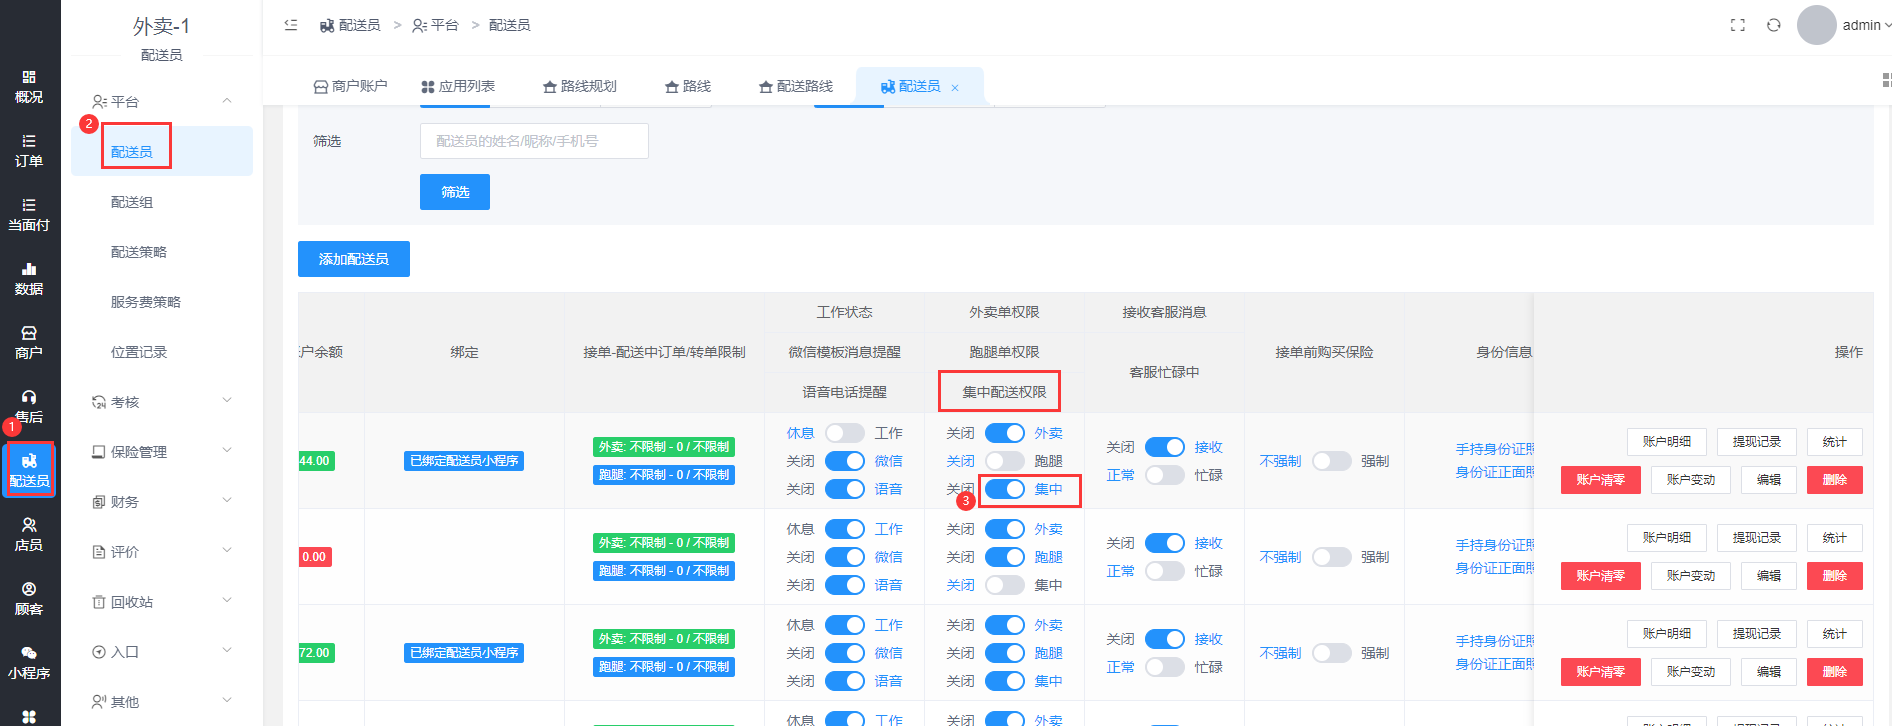Open the 数据 data sidebar icon

[x=29, y=279]
